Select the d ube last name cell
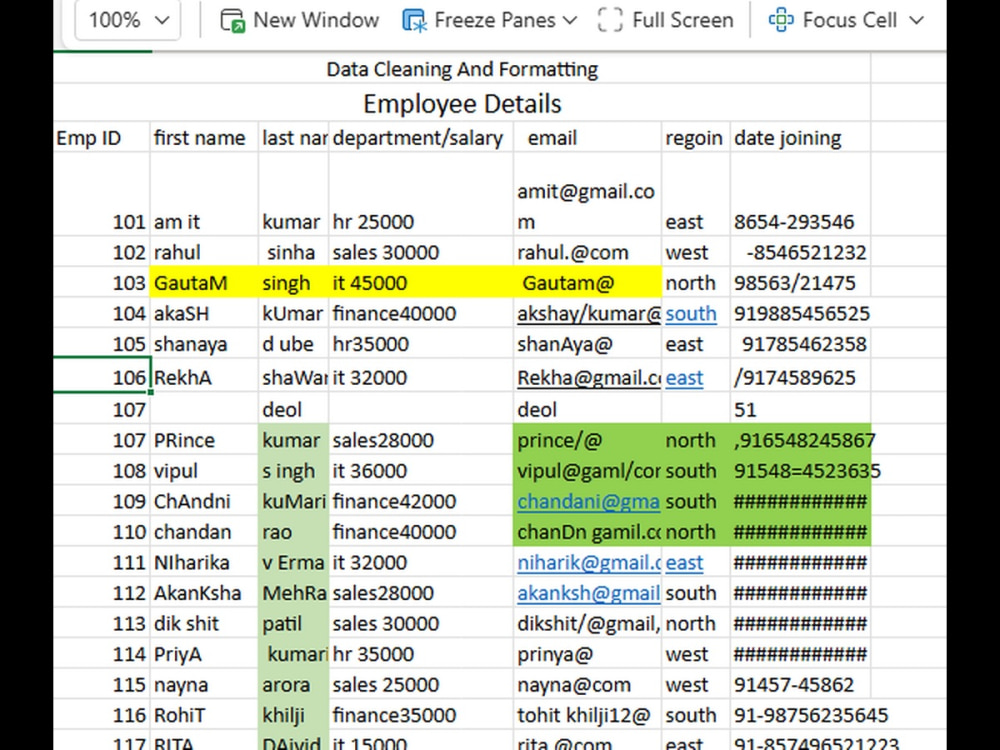1000x750 pixels. [293, 344]
